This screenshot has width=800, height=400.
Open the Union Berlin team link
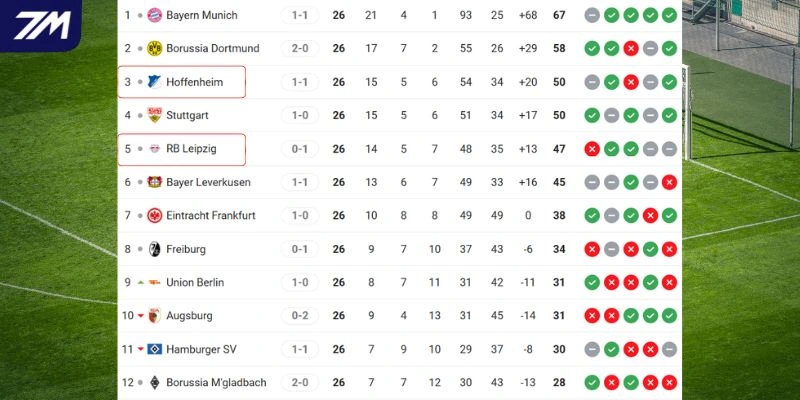(196, 283)
